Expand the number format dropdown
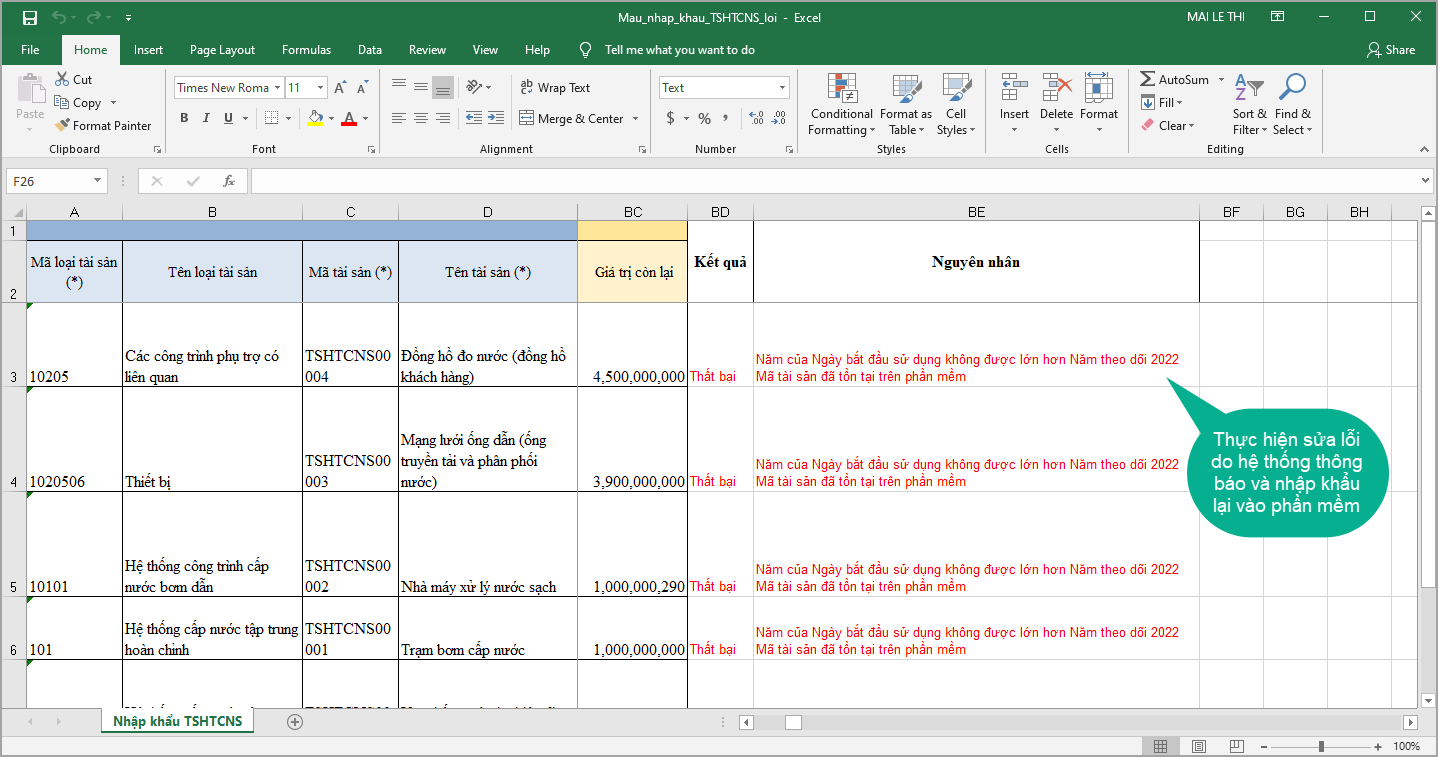Screen dimensions: 1438x757 [781, 88]
